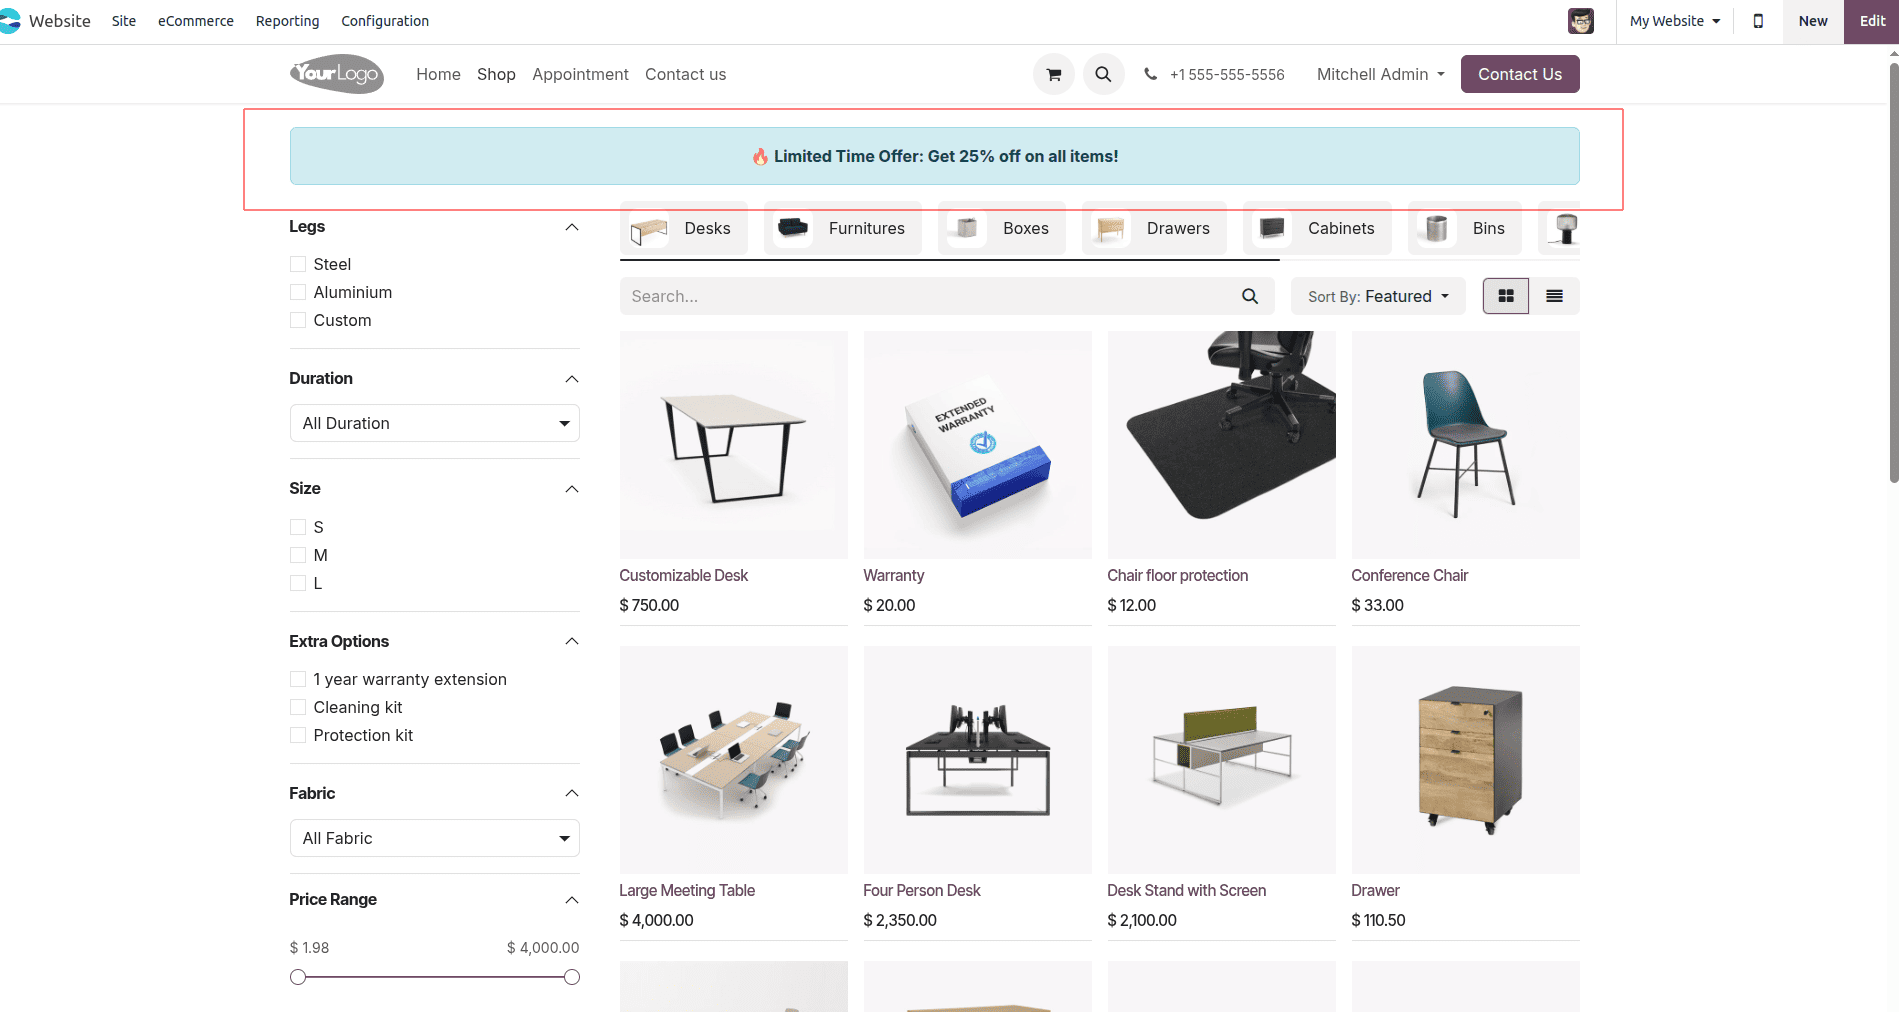Viewport: 1899px width, 1012px height.
Task: Select the Drawers category icon
Action: 1111,229
